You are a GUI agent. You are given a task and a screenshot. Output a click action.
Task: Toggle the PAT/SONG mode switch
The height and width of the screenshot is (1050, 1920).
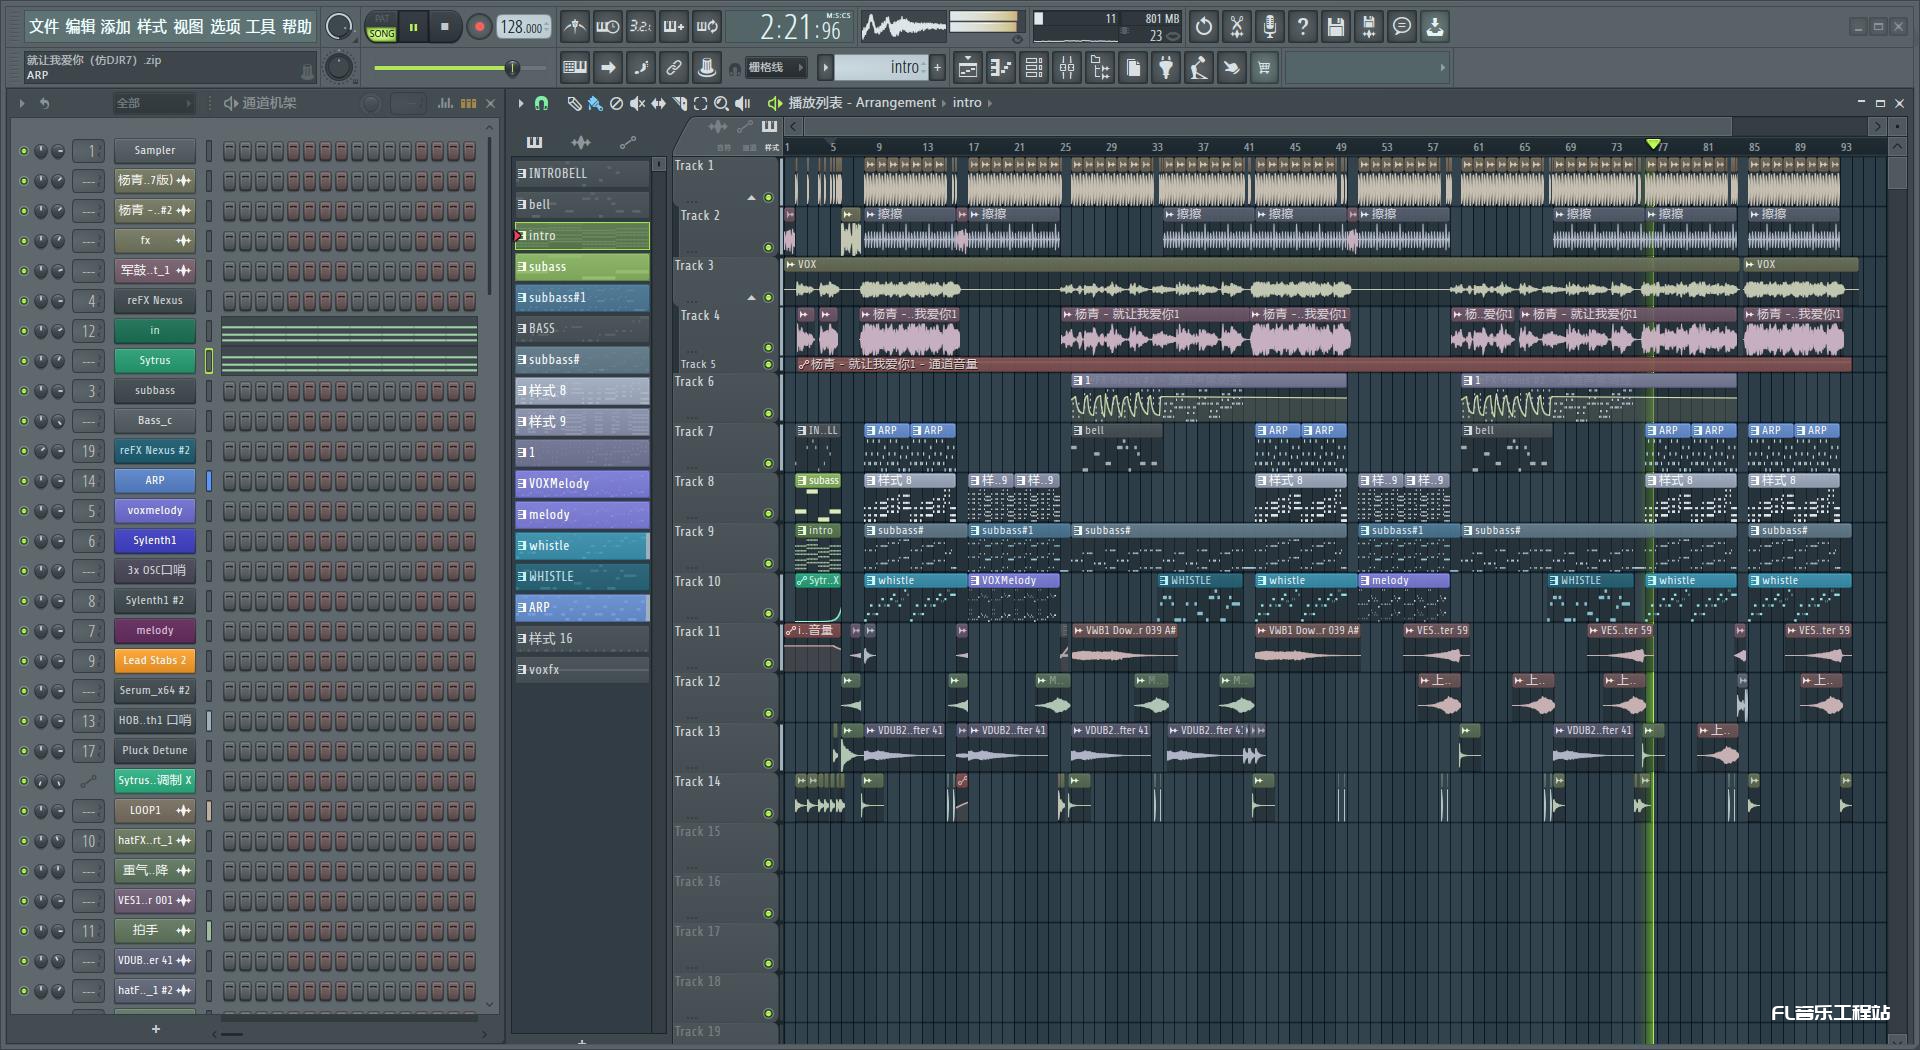381,27
